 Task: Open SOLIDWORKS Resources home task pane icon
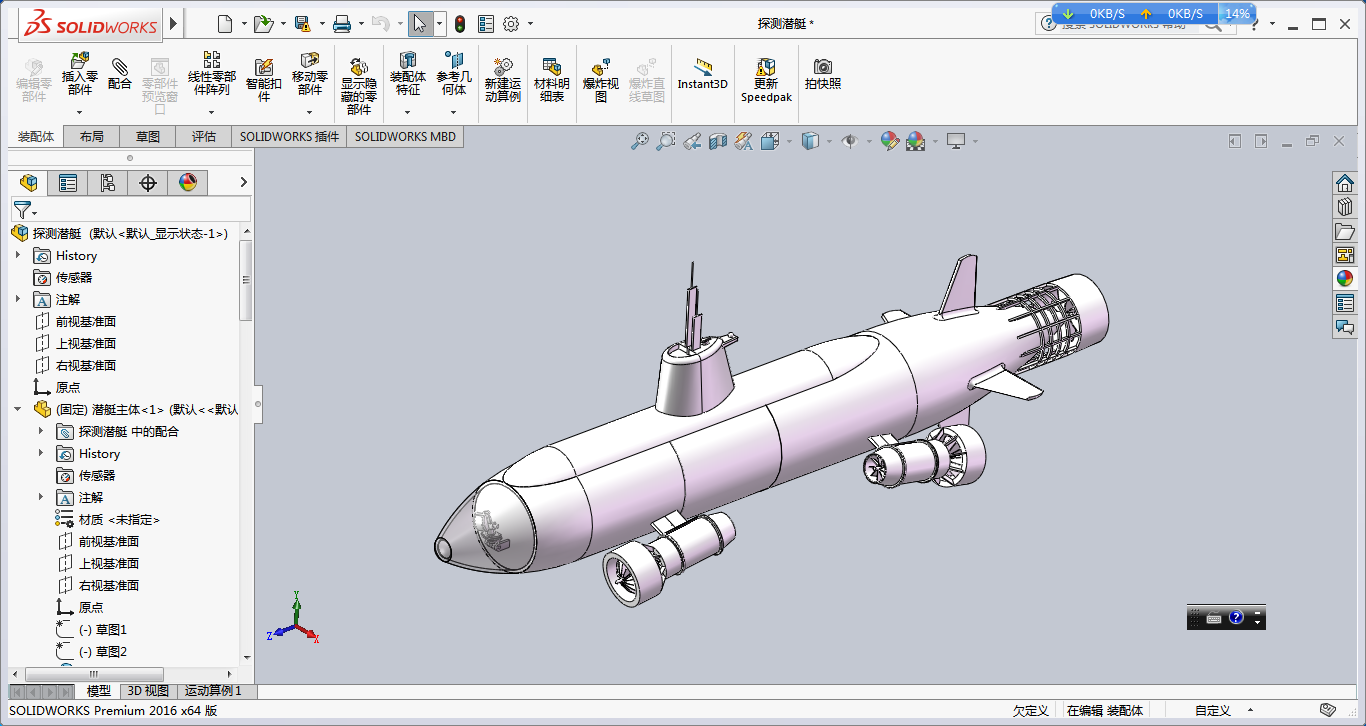tap(1345, 182)
